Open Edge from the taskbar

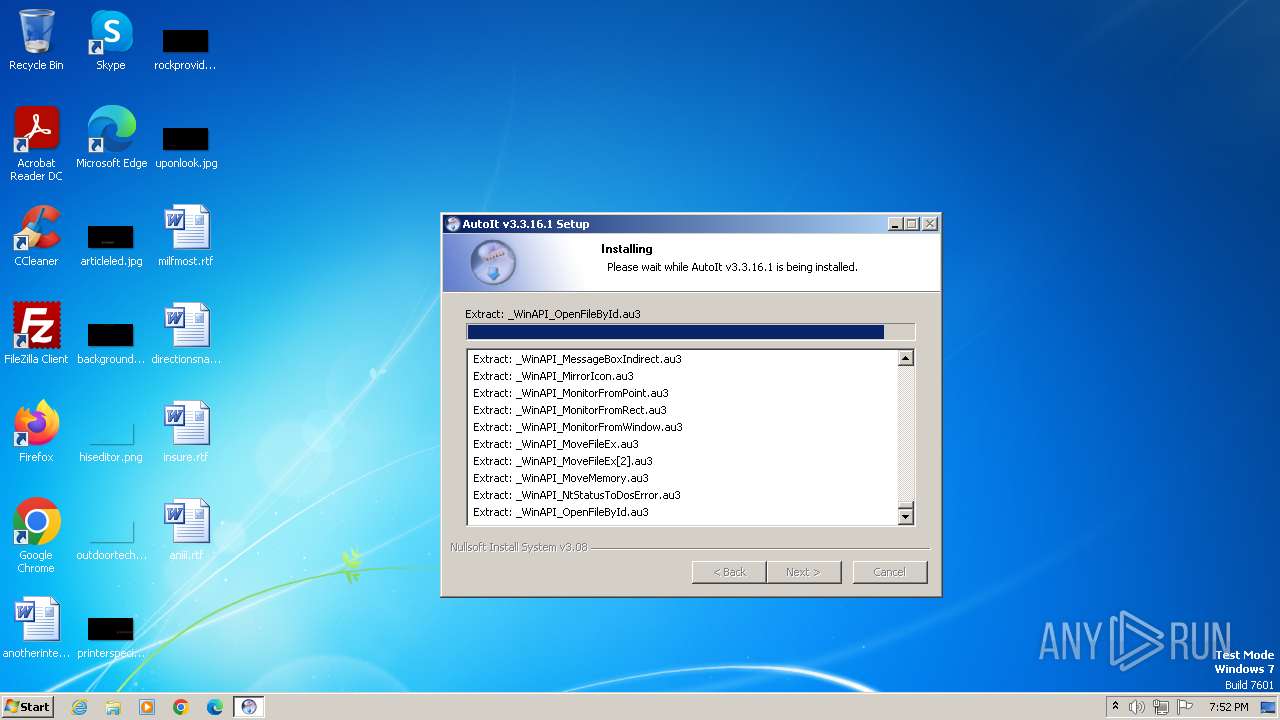[x=215, y=707]
